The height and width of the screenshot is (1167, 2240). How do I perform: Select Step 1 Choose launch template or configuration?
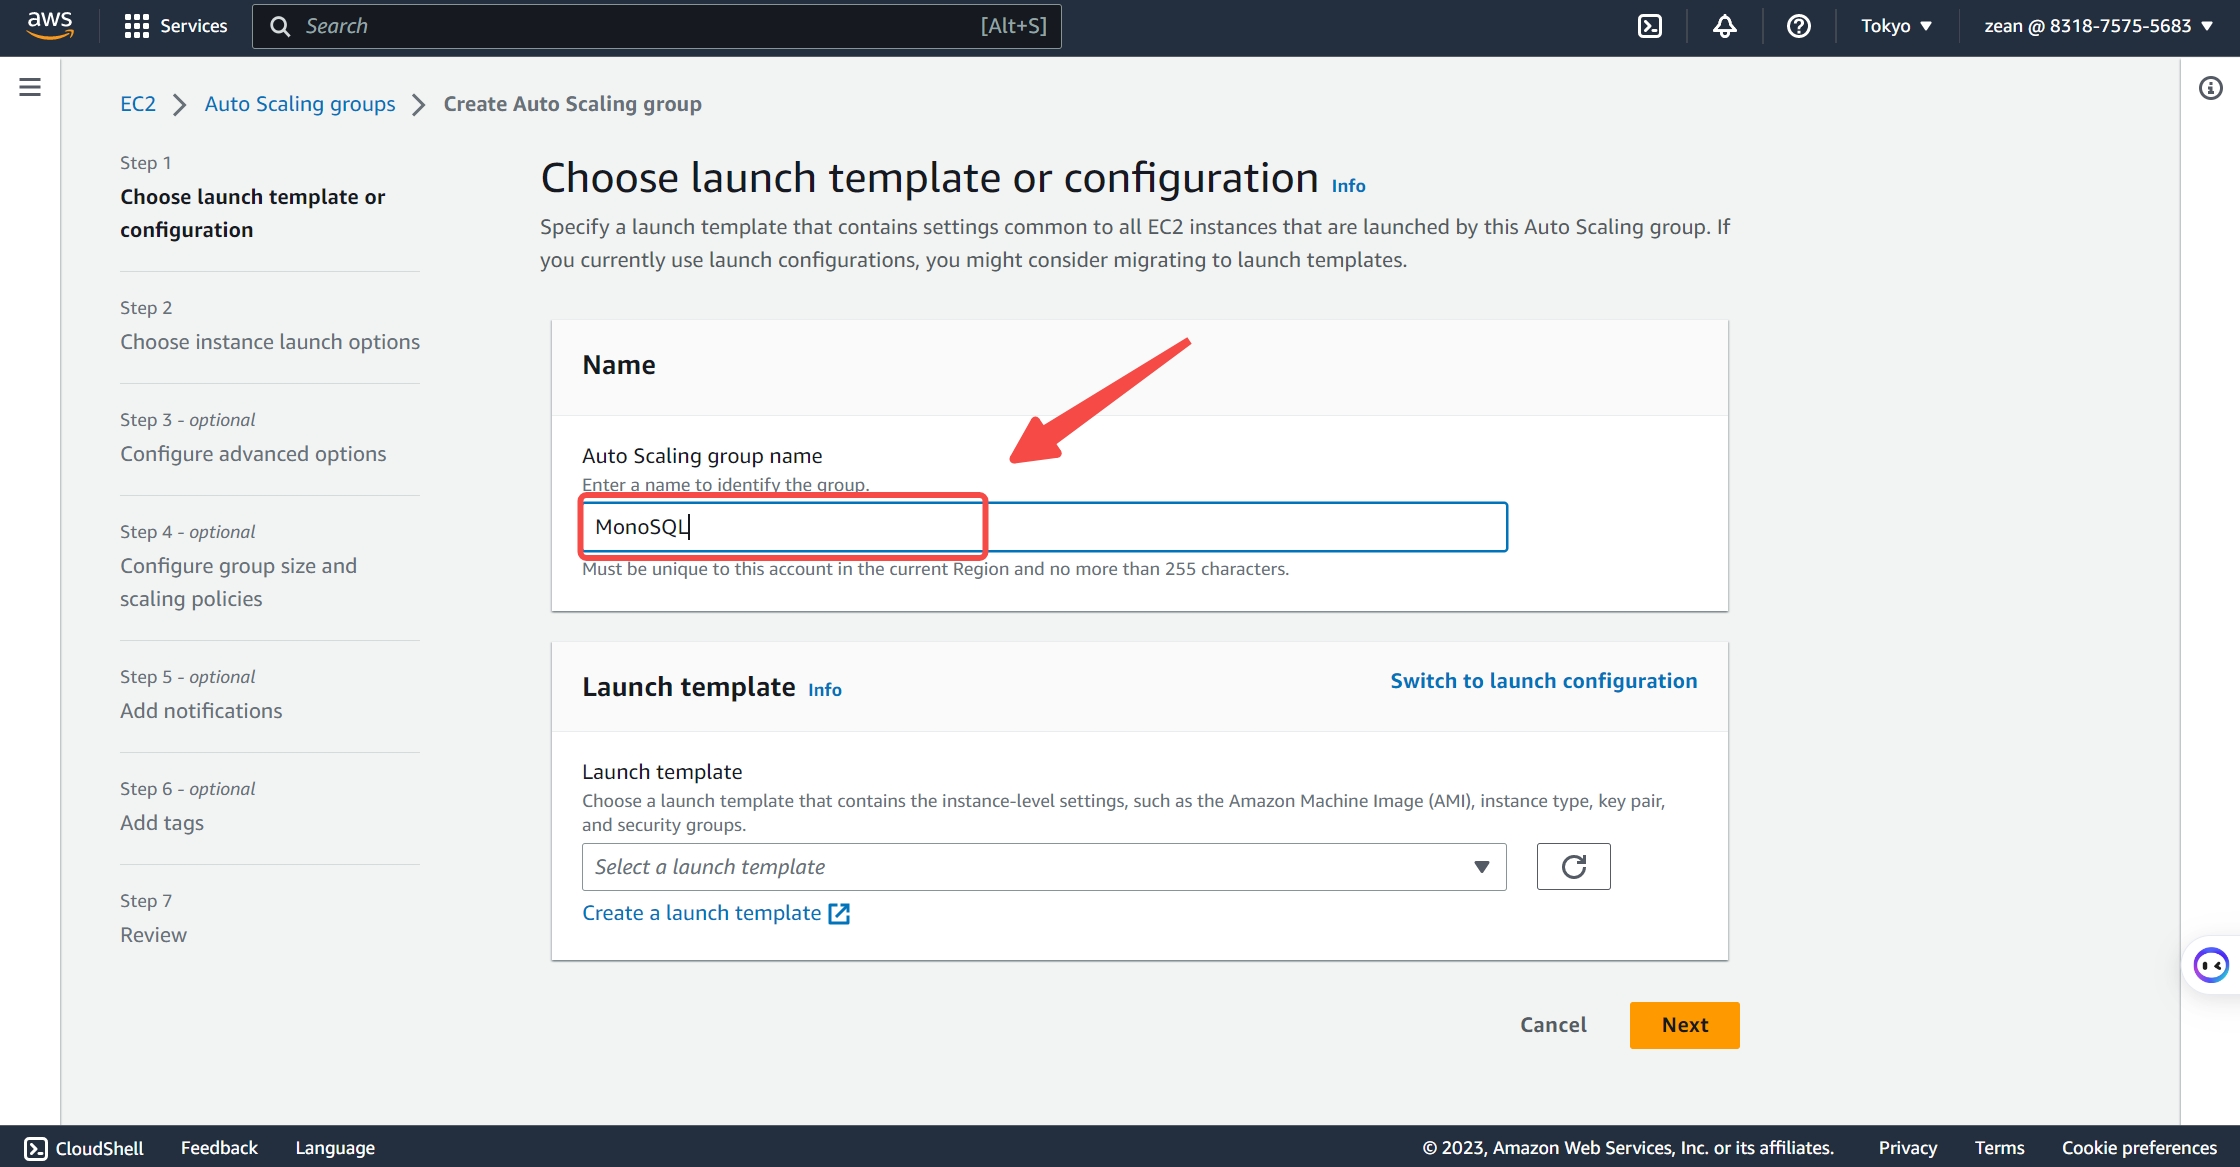click(x=253, y=213)
